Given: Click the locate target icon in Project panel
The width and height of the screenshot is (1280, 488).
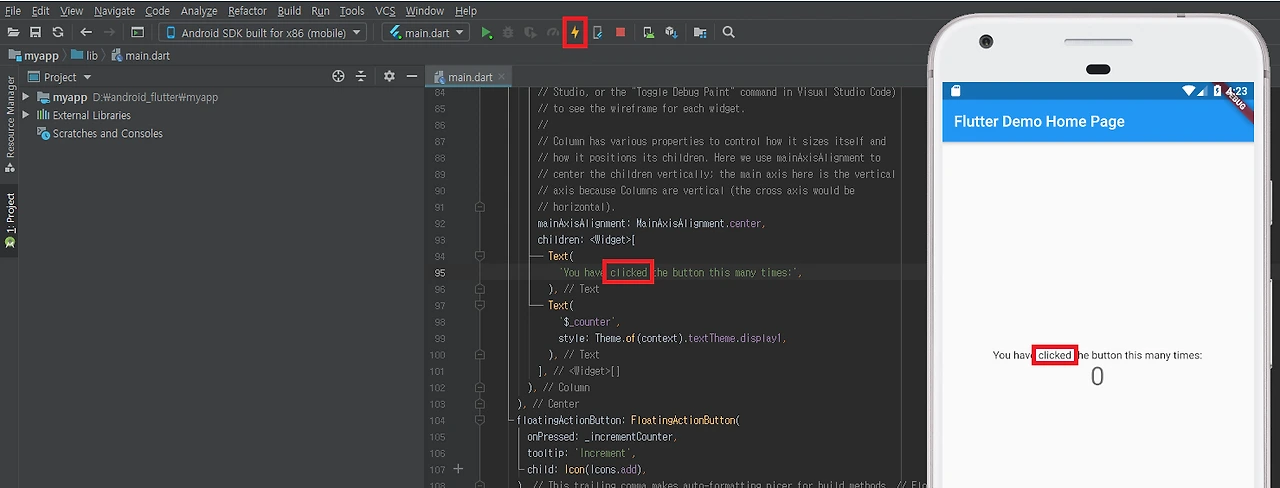Looking at the screenshot, I should pyautogui.click(x=338, y=77).
